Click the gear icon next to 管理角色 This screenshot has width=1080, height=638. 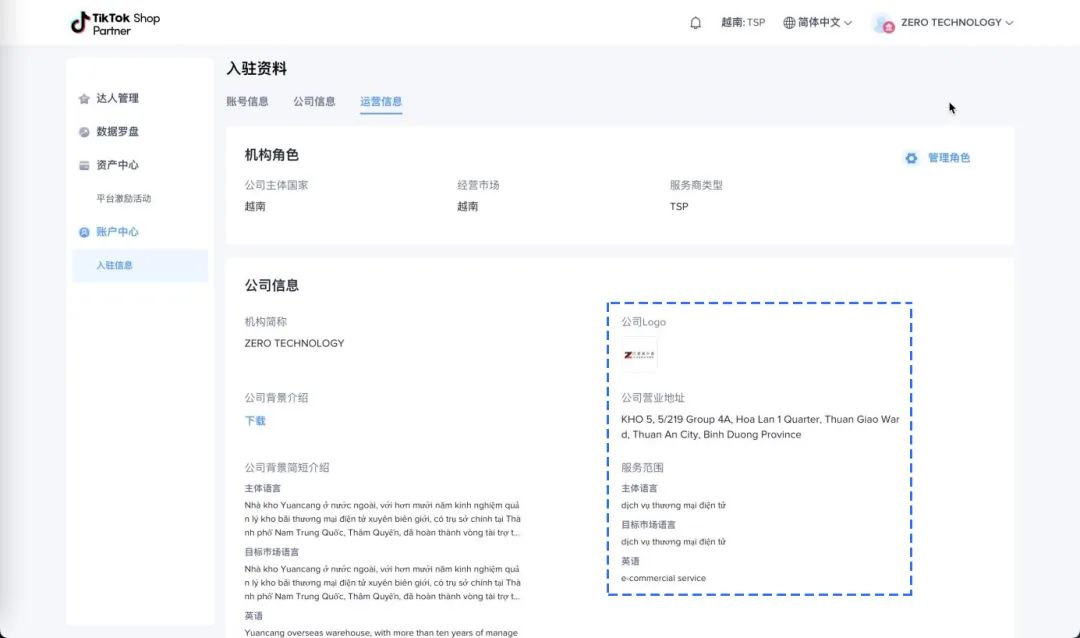point(911,158)
